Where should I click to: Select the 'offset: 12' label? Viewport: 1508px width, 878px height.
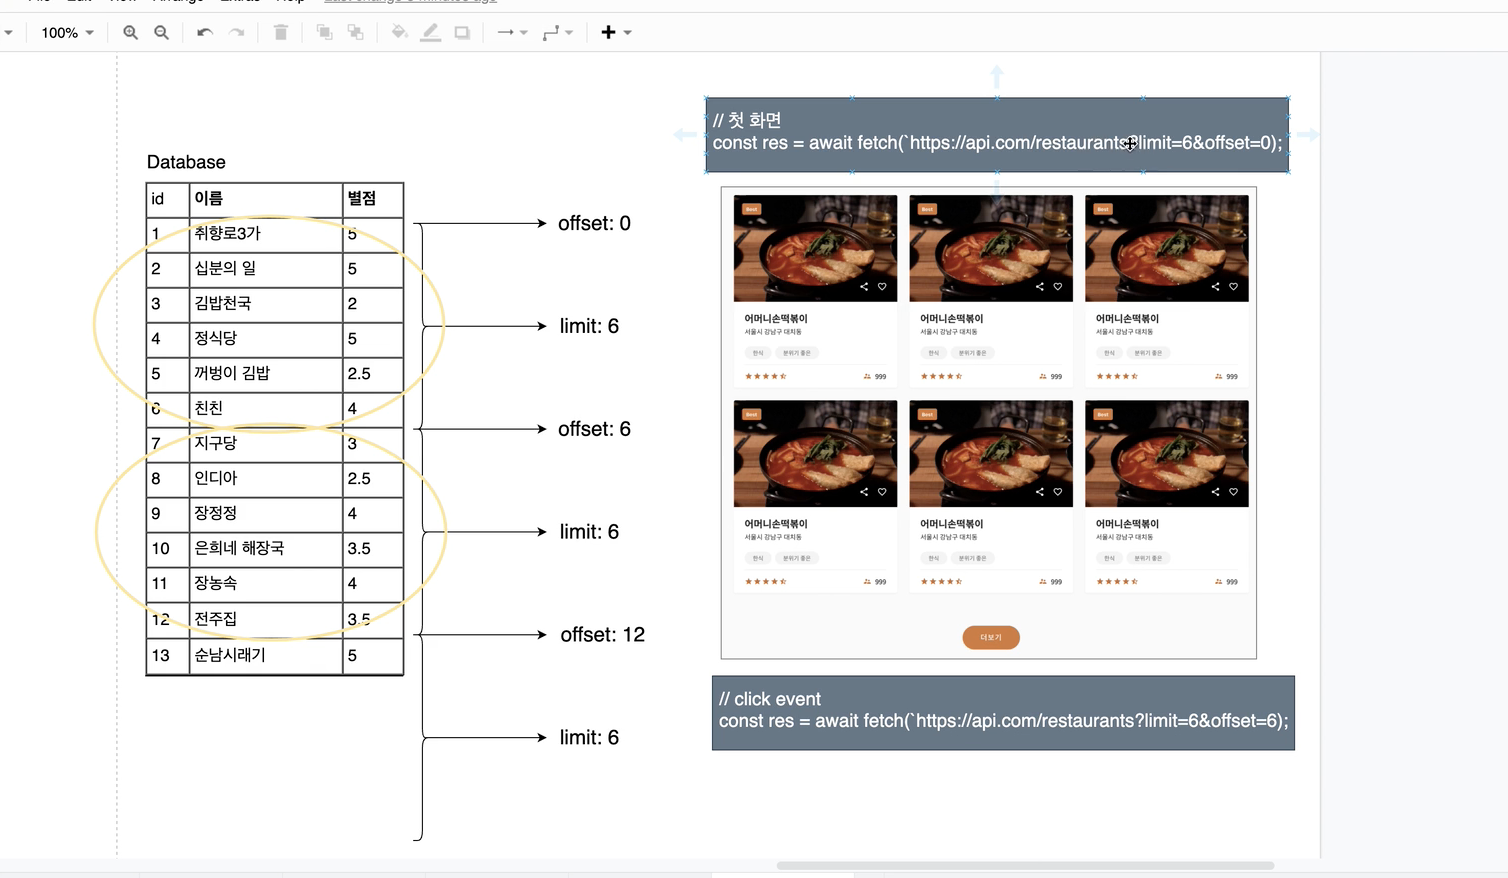point(602,635)
